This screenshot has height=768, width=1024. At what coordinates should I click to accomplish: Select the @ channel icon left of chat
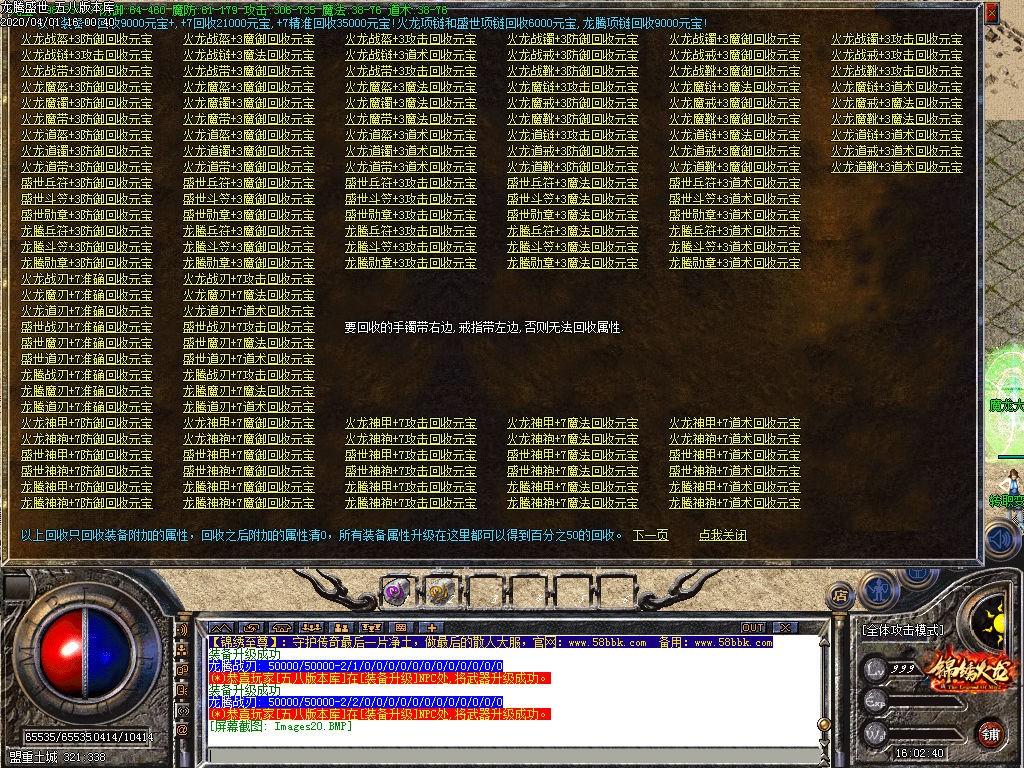(182, 729)
